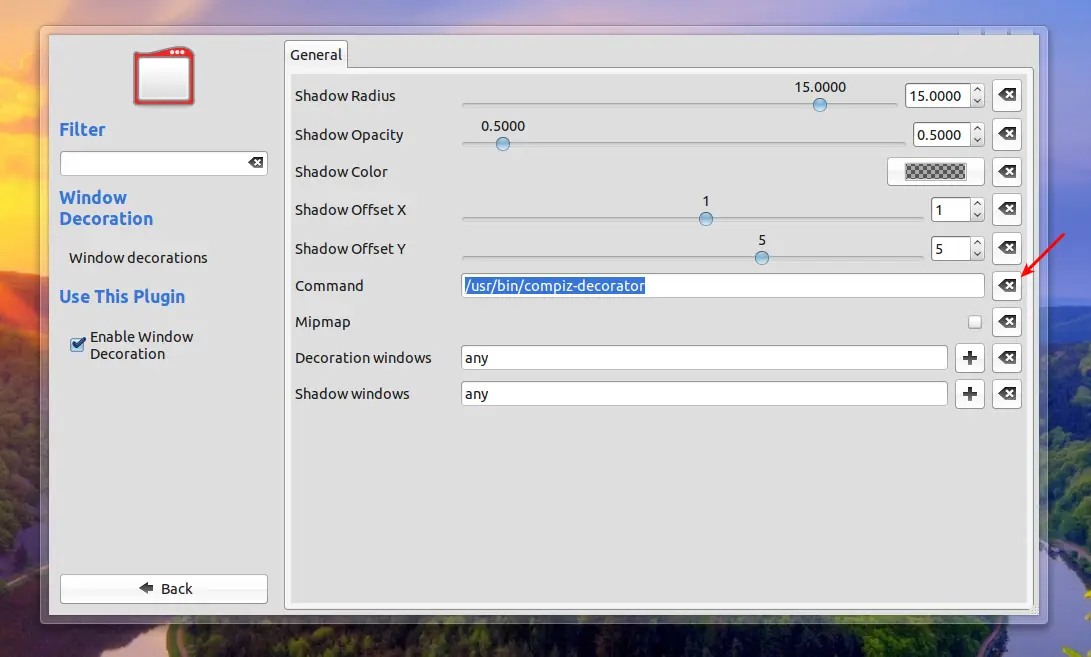Image resolution: width=1091 pixels, height=657 pixels.
Task: Increase Shadow Opacity with the spinner arrow
Action: point(978,129)
